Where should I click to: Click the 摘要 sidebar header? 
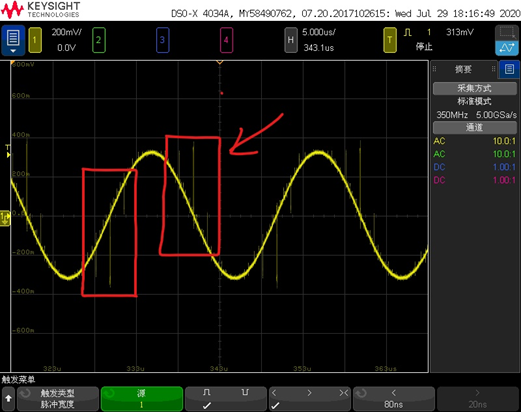463,69
